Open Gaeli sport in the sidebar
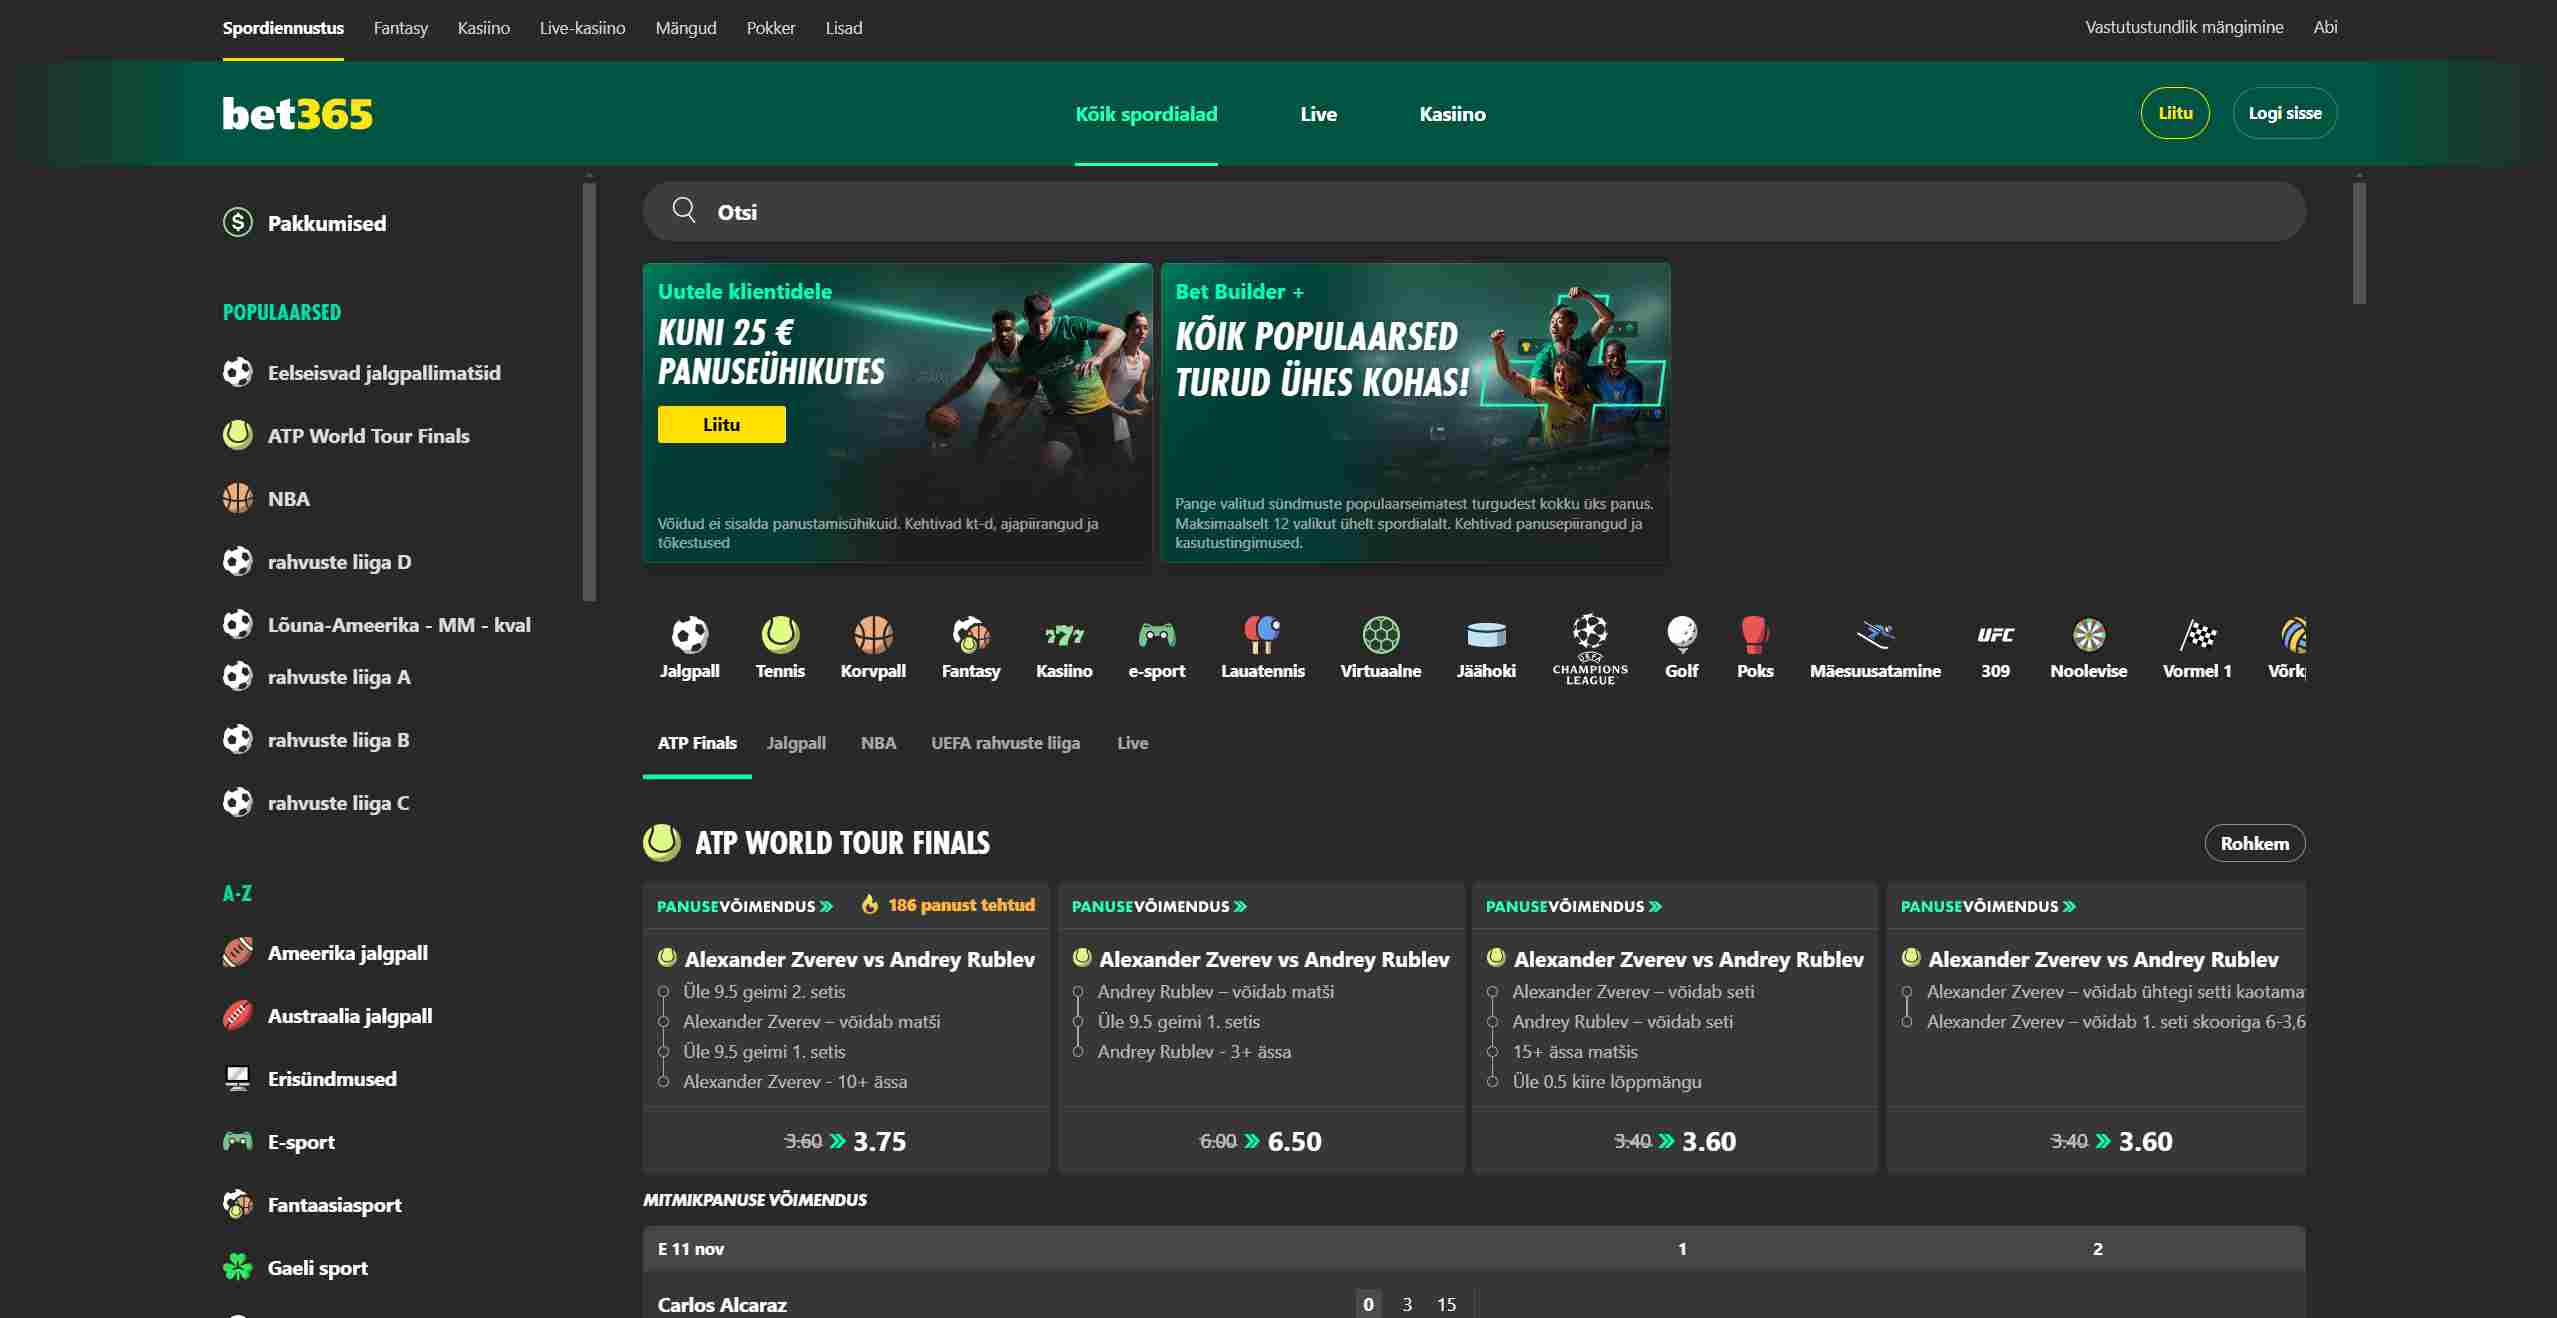The height and width of the screenshot is (1318, 2557). 317,1267
